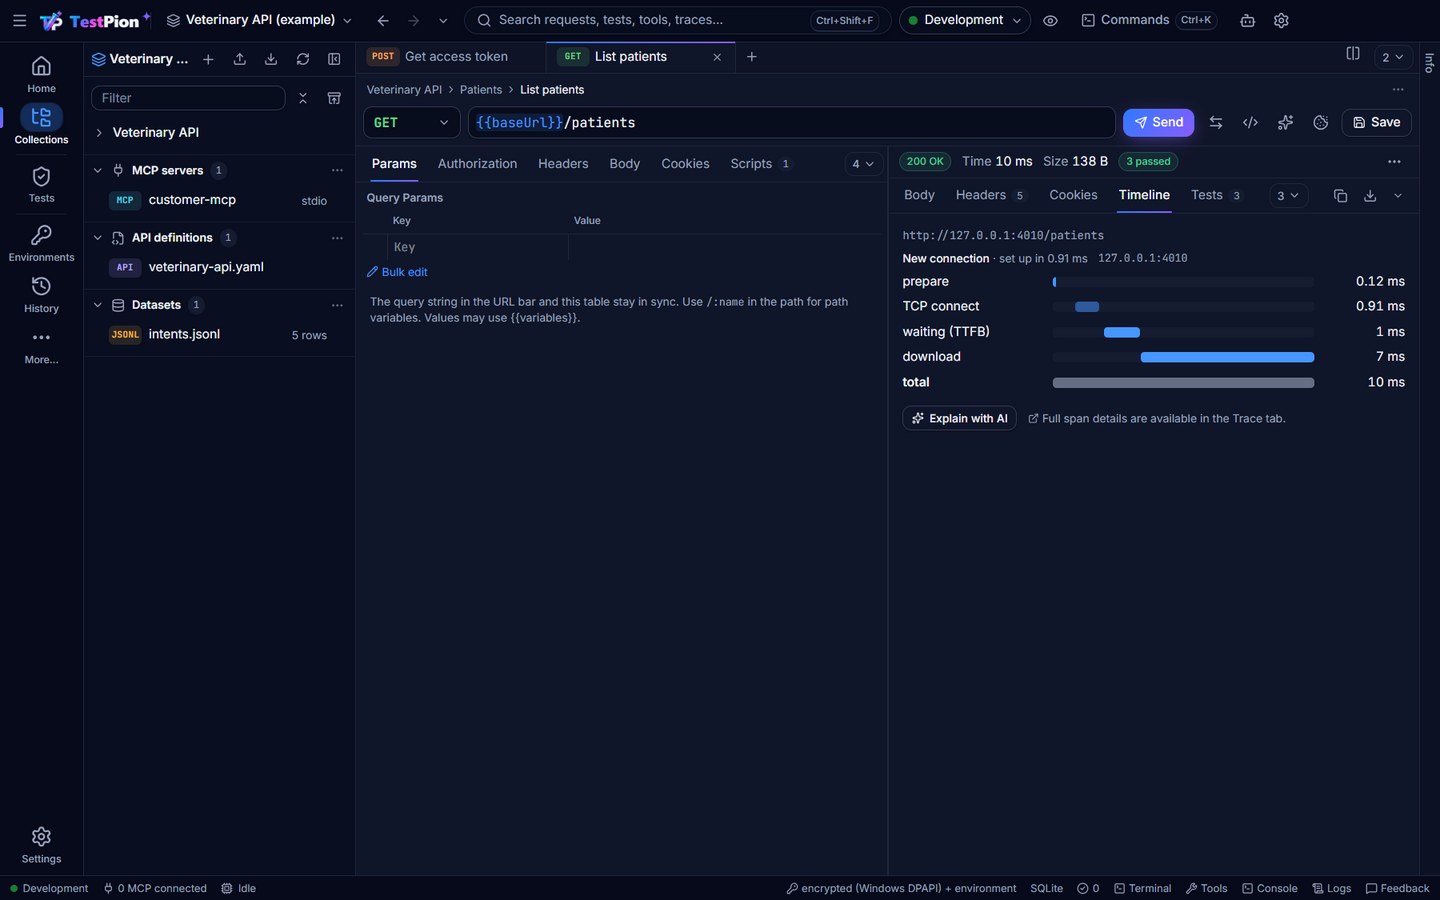Select the Authorization request tab
1440x900 pixels.
(477, 164)
